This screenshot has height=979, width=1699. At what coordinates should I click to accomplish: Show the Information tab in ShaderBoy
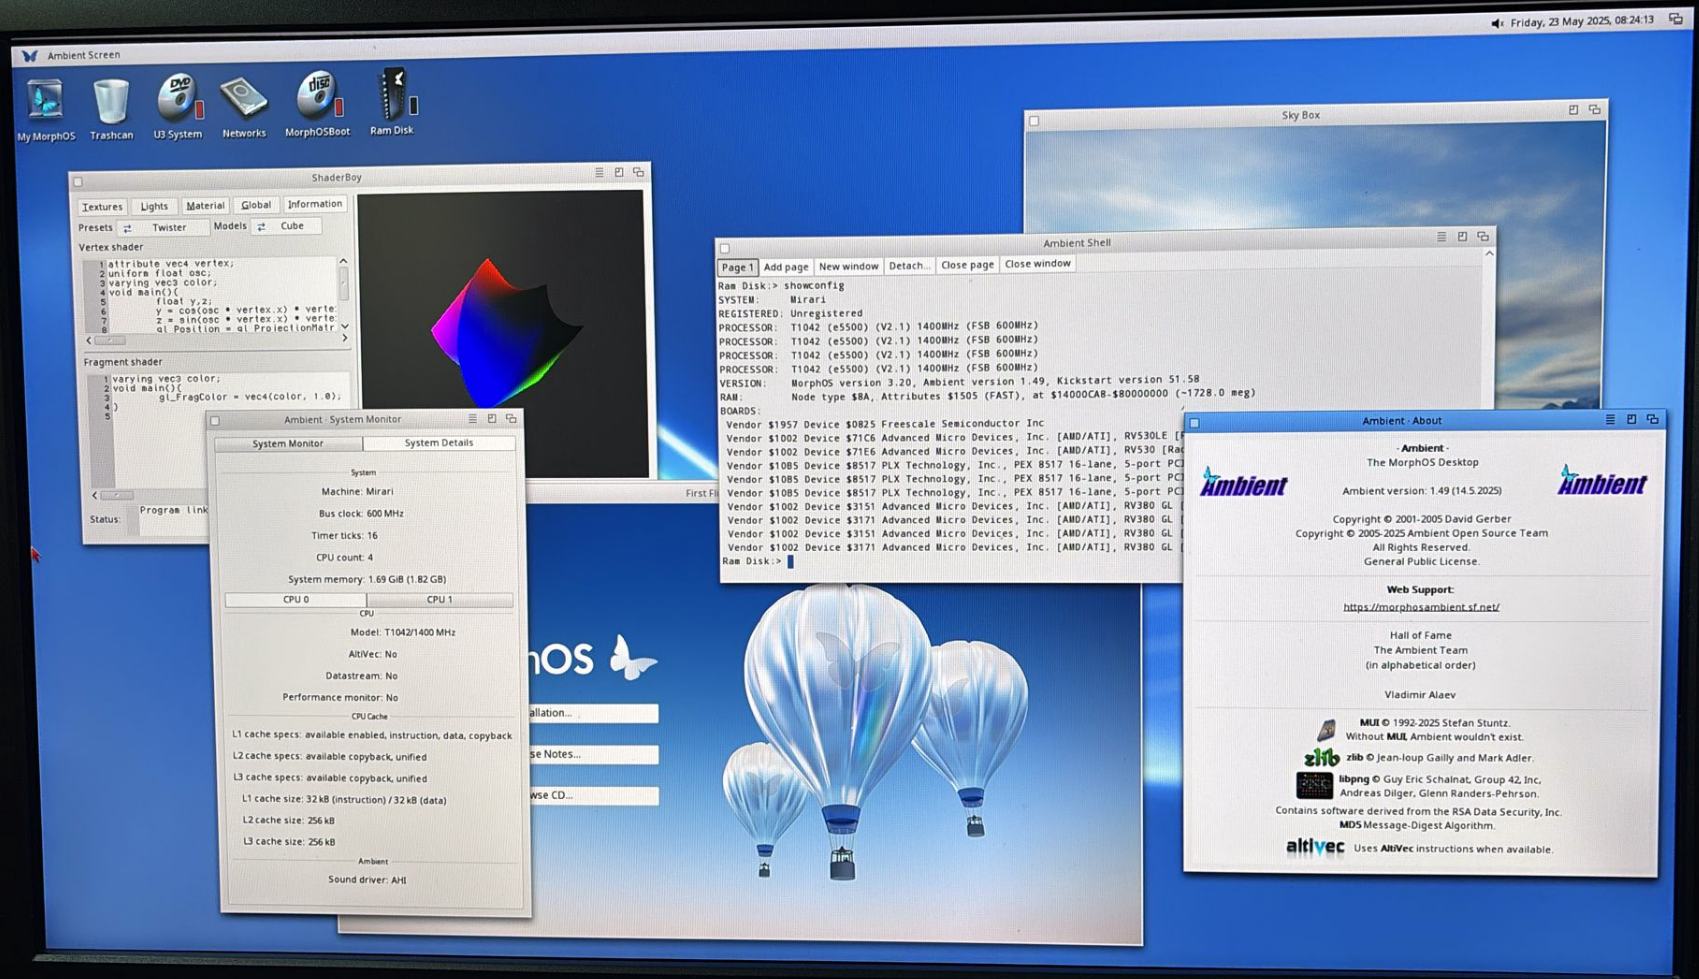(x=314, y=204)
